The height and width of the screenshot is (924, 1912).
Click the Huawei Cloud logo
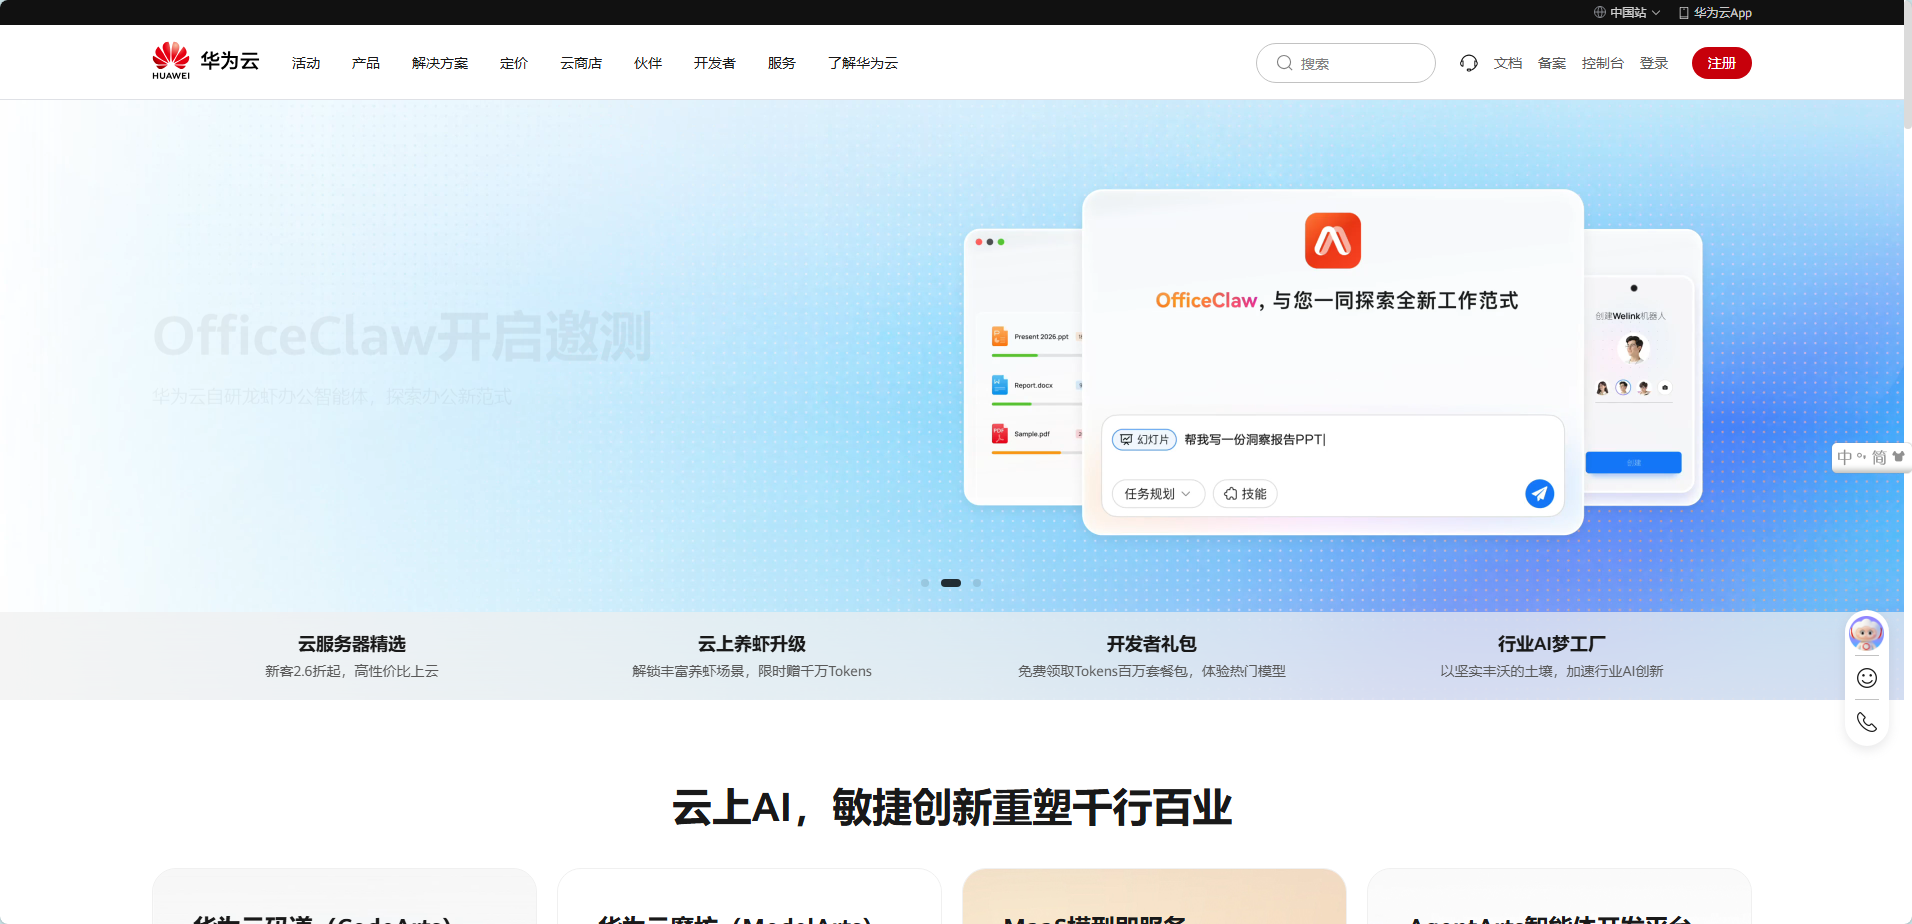point(205,61)
